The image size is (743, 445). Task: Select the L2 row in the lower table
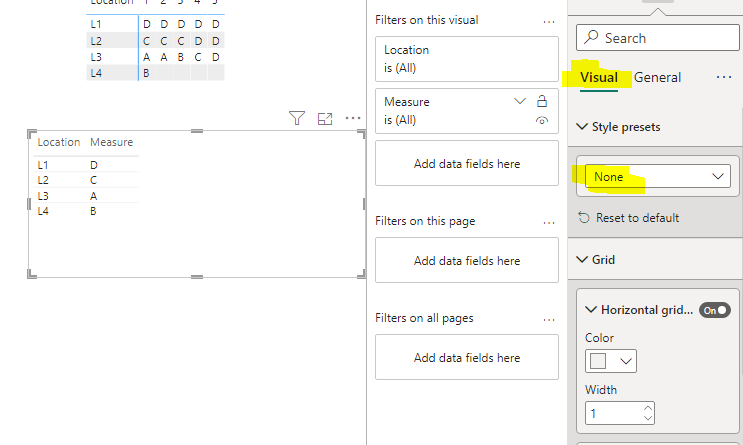[86, 180]
